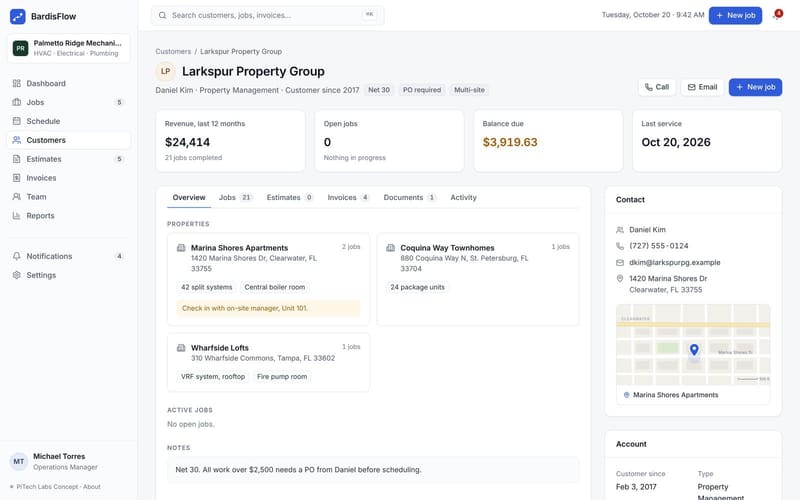Image resolution: width=800 pixels, height=500 pixels.
Task: Click the Estimates document icon
Action: tap(17, 159)
